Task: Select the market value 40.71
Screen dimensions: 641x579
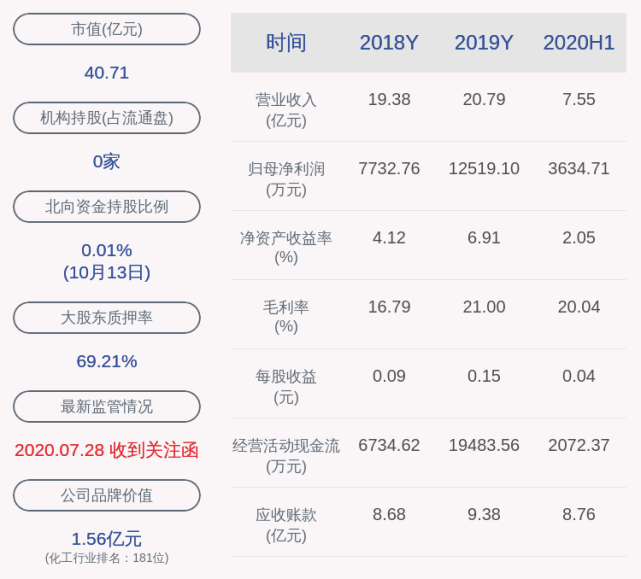Action: coord(107,73)
